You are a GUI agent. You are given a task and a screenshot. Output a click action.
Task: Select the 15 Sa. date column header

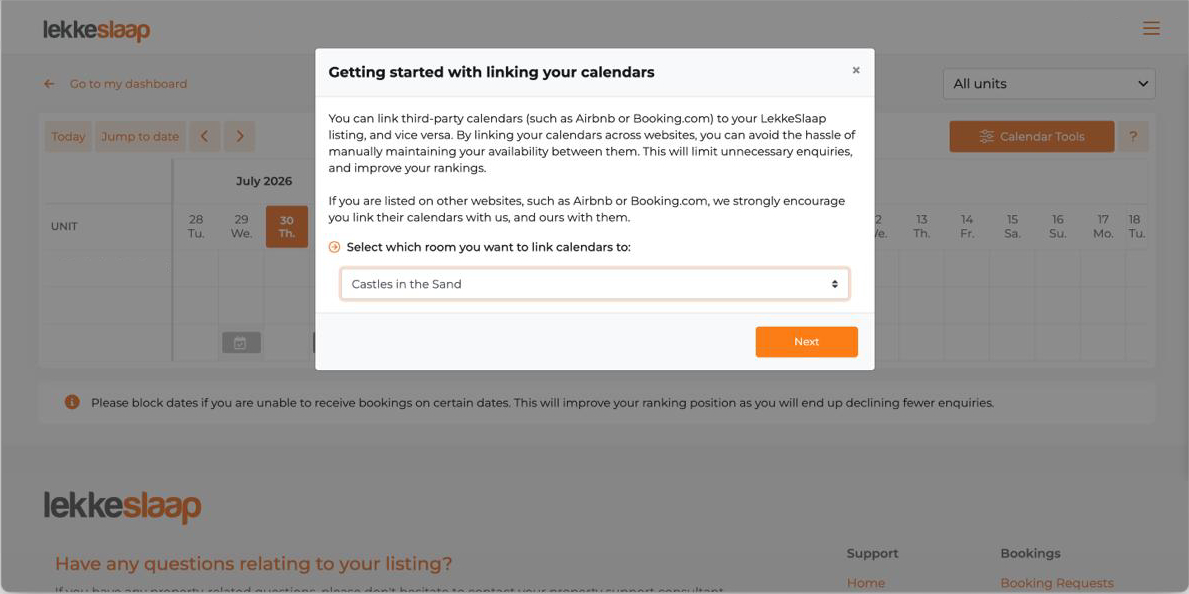[x=1012, y=226]
